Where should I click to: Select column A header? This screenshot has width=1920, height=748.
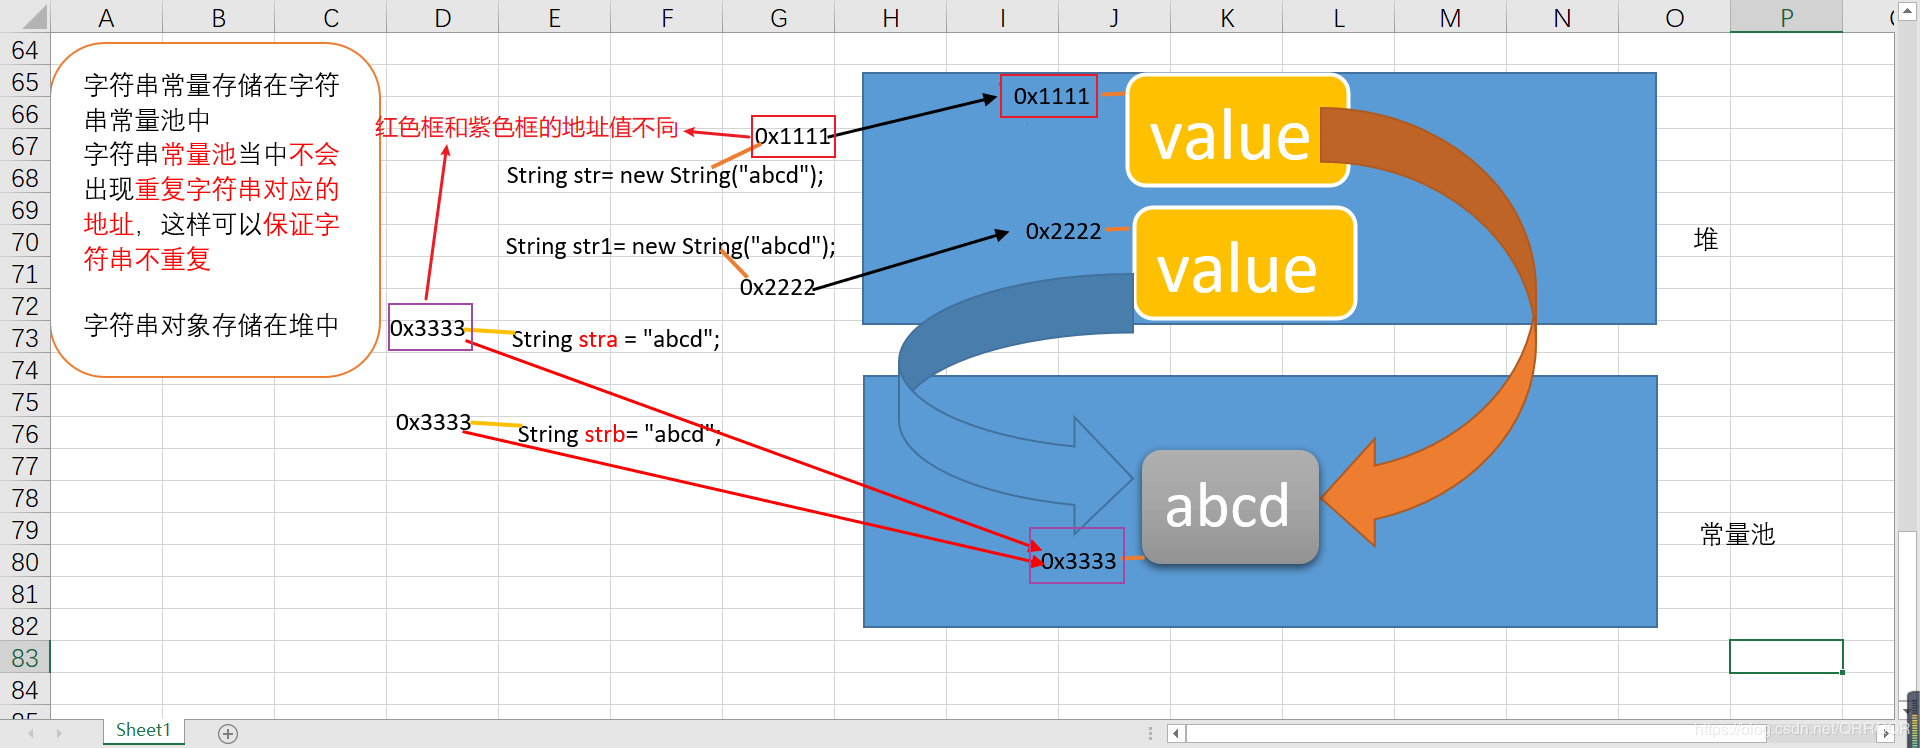pos(106,18)
